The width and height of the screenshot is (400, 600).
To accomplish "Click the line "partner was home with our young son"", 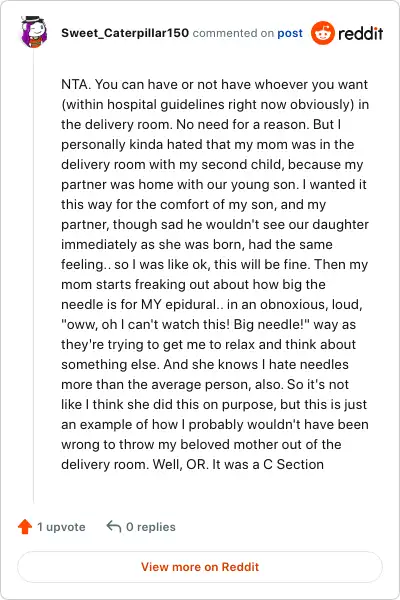I will pos(214,184).
